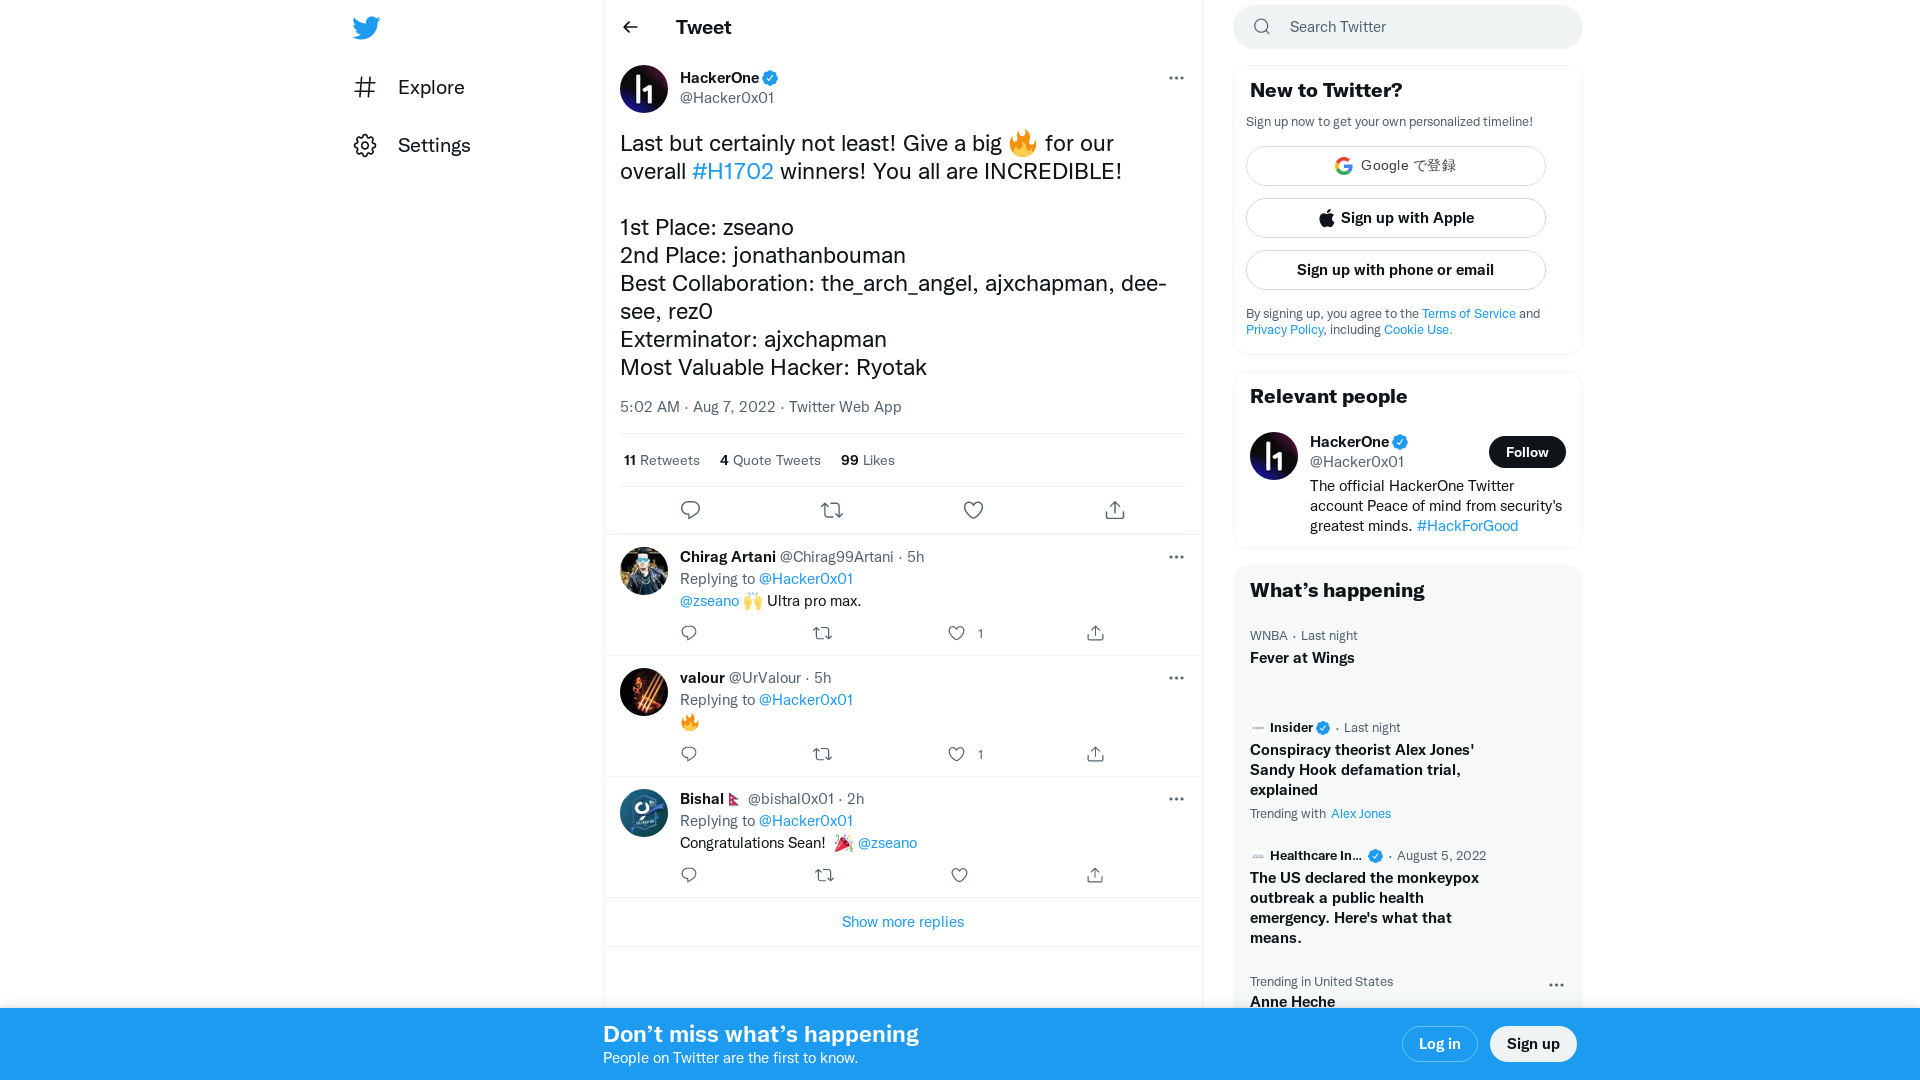Open Settings from the sidebar
Screen dimensions: 1920x1080
coord(434,145)
